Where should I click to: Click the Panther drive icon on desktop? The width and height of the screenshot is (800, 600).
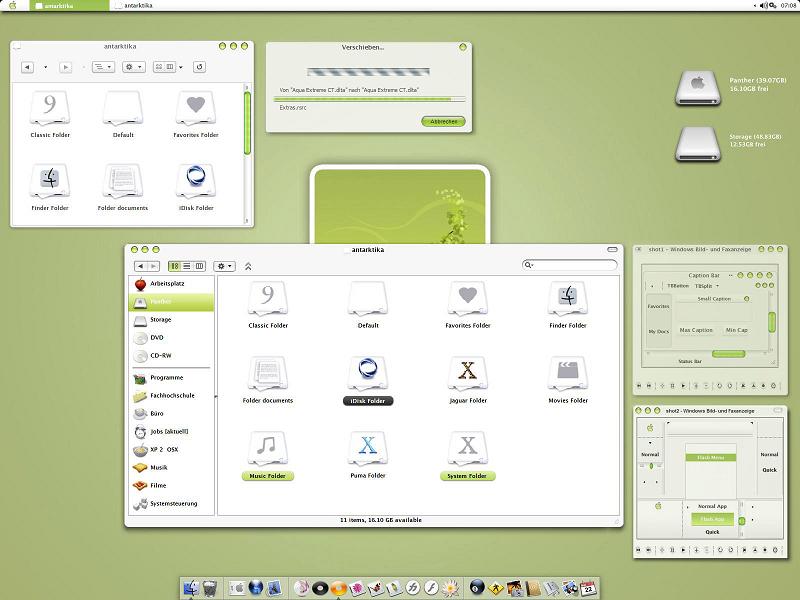tap(696, 87)
